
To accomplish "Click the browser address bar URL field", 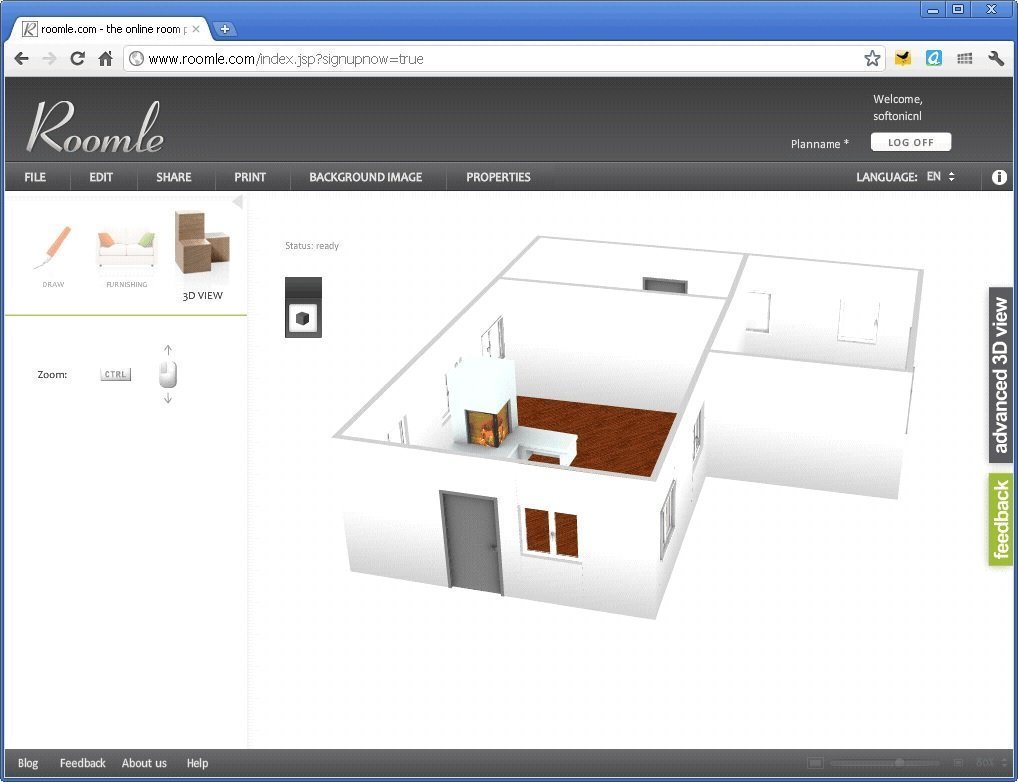I will click(500, 59).
